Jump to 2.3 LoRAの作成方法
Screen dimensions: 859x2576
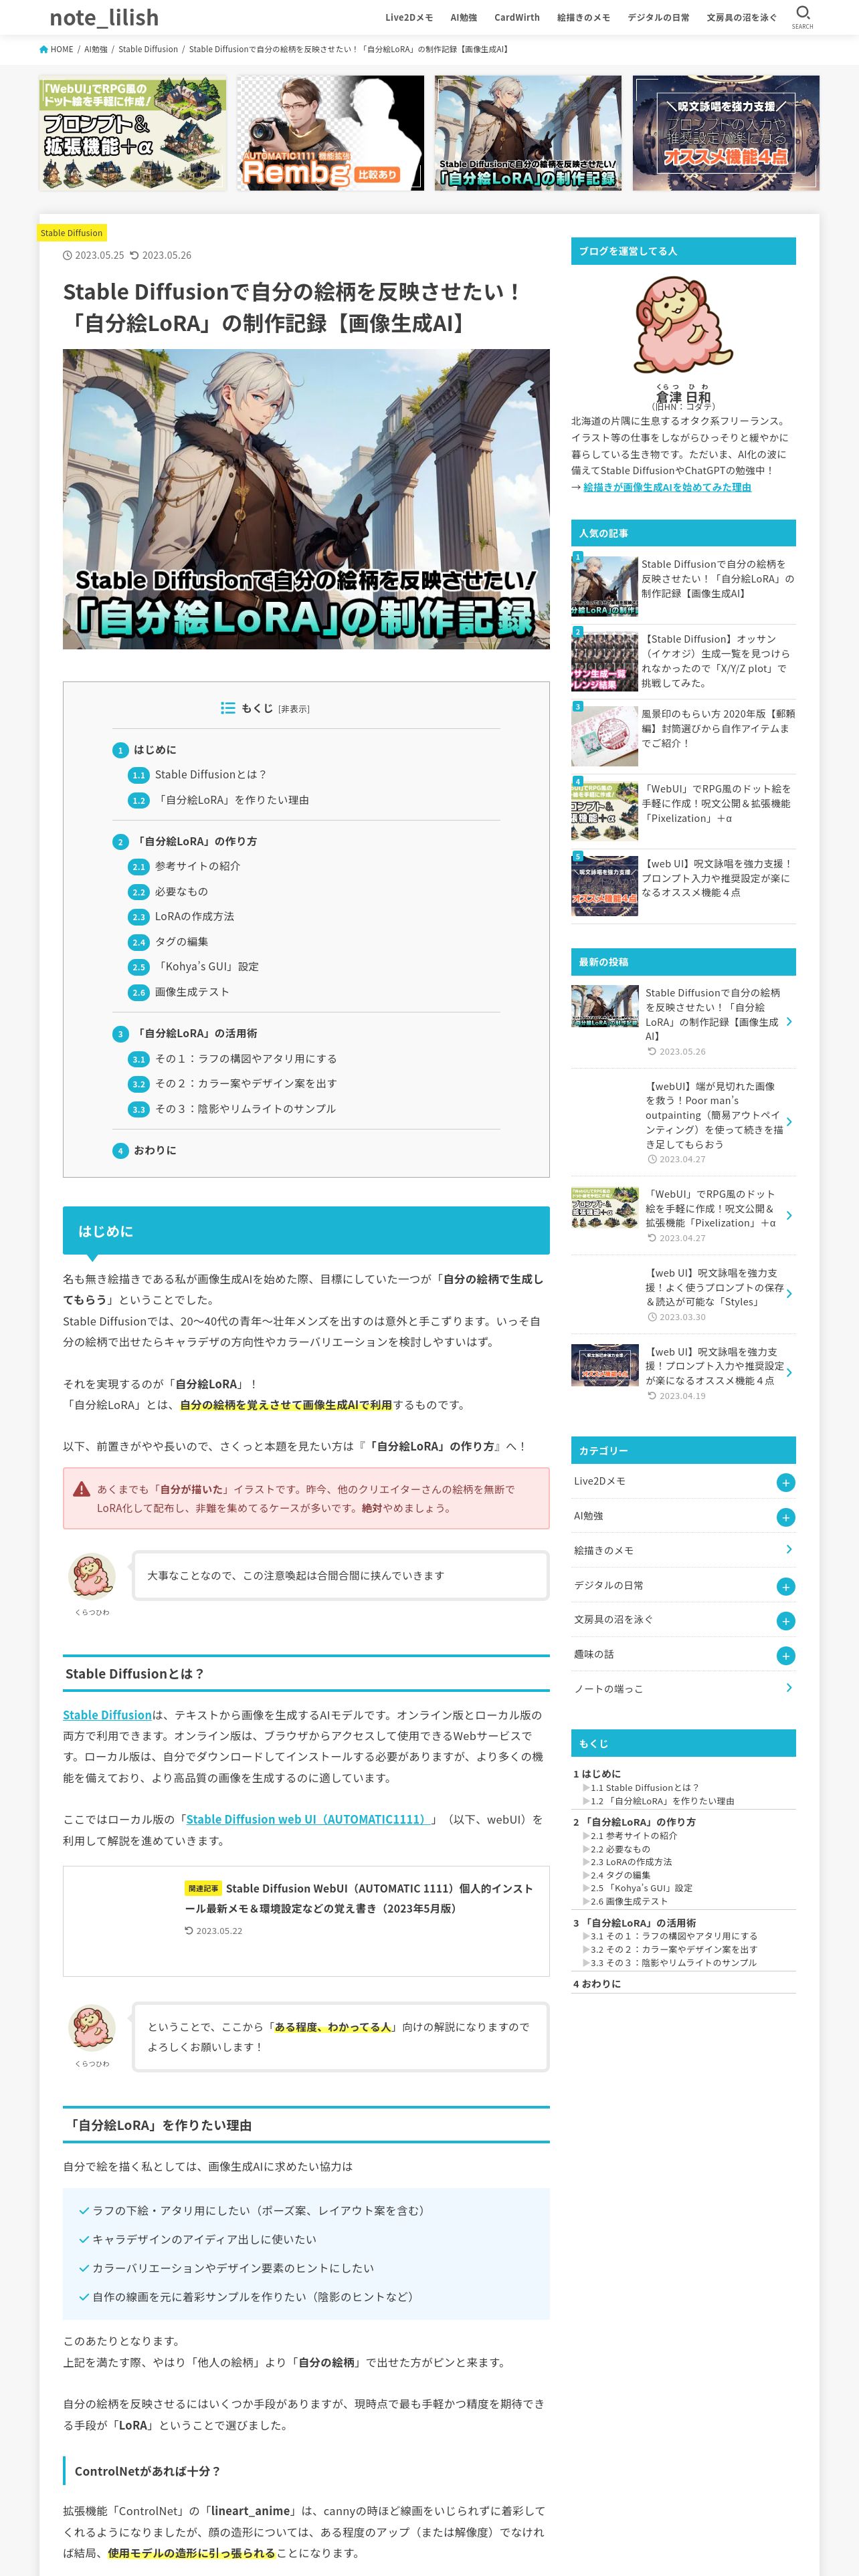click(194, 916)
